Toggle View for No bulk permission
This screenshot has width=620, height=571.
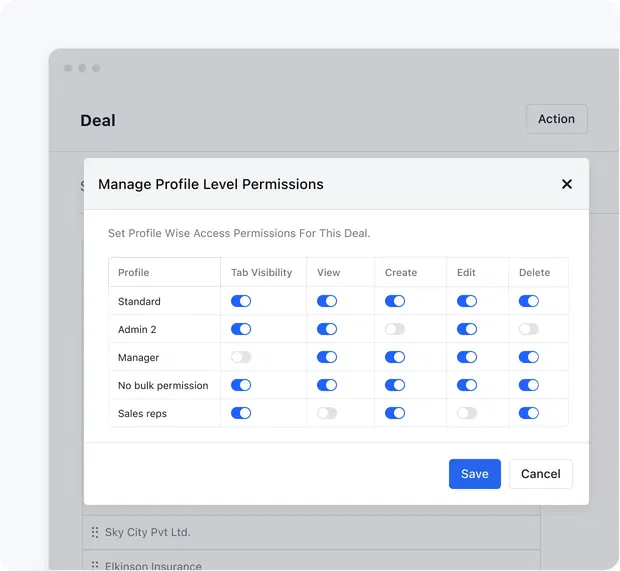coord(327,385)
